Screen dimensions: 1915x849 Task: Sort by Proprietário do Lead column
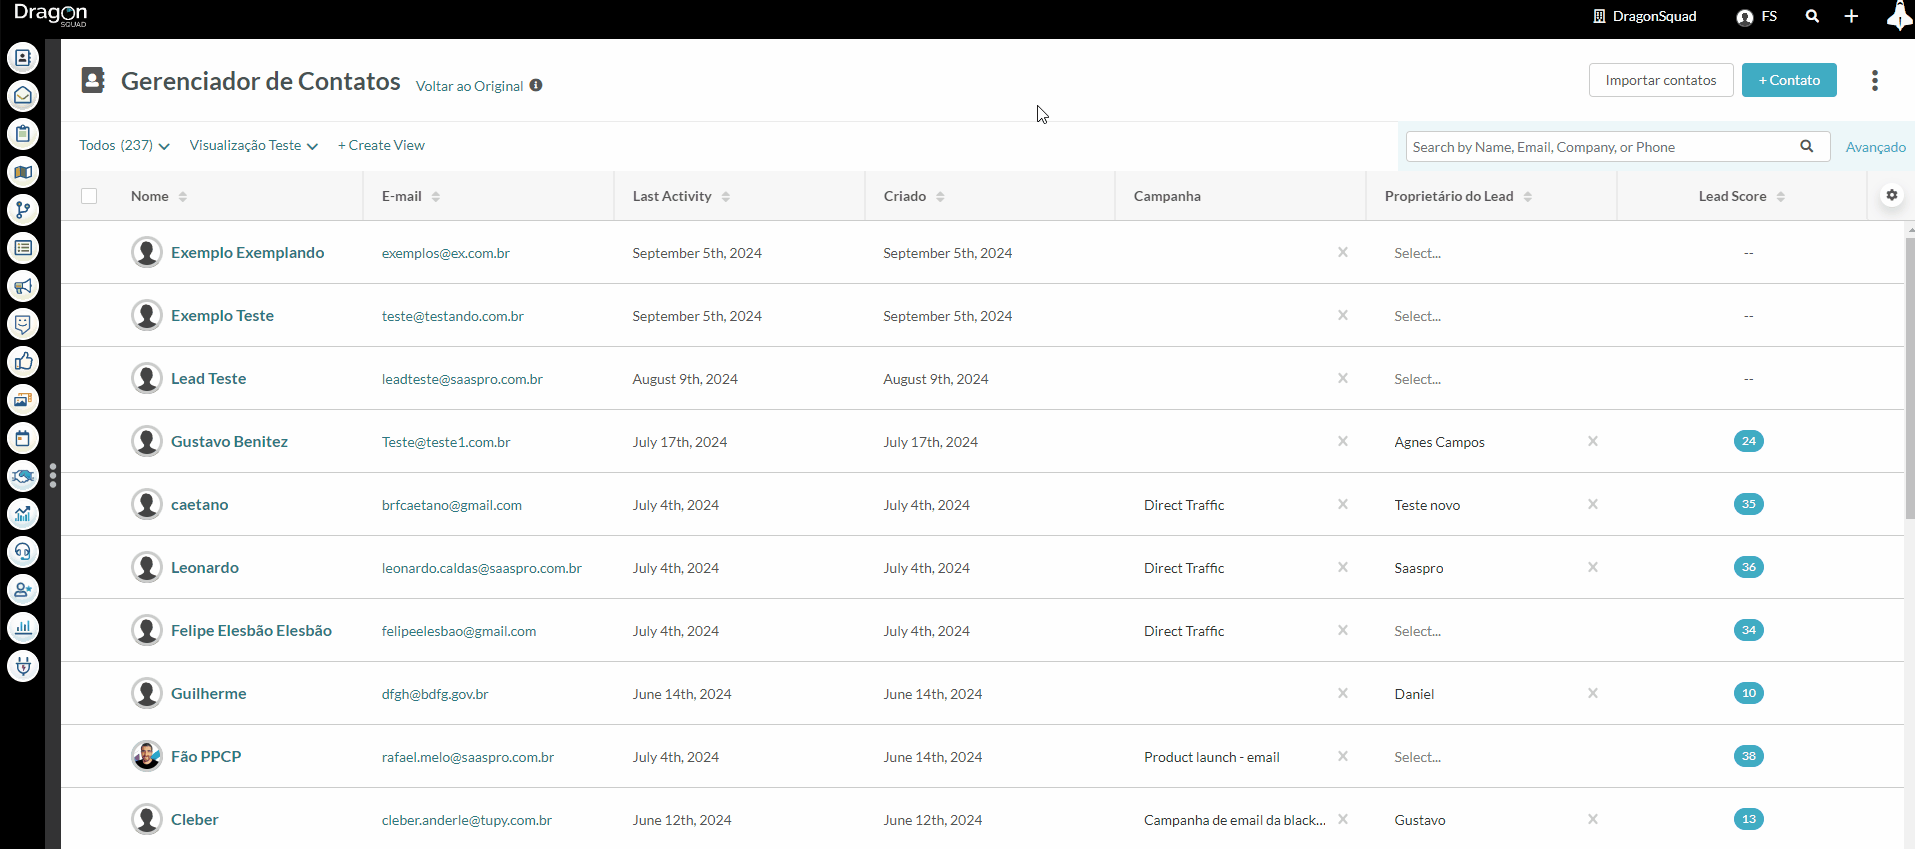[1458, 196]
